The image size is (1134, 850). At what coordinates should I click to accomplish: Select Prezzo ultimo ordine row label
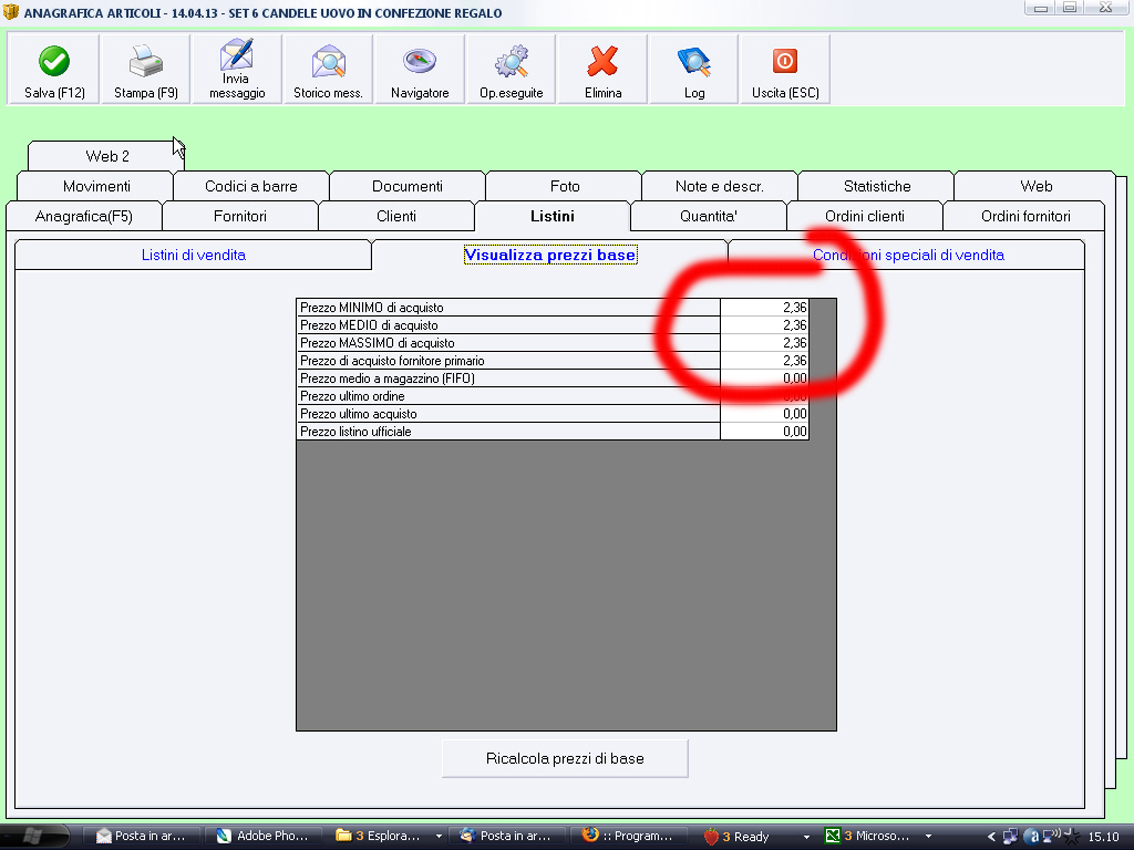508,396
